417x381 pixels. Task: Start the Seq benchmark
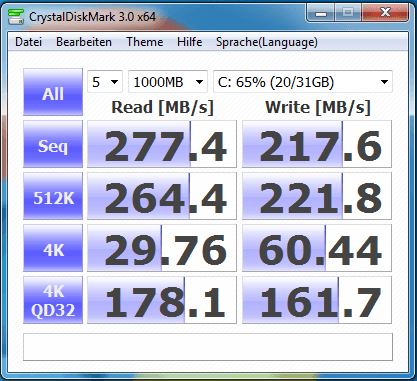pos(53,144)
